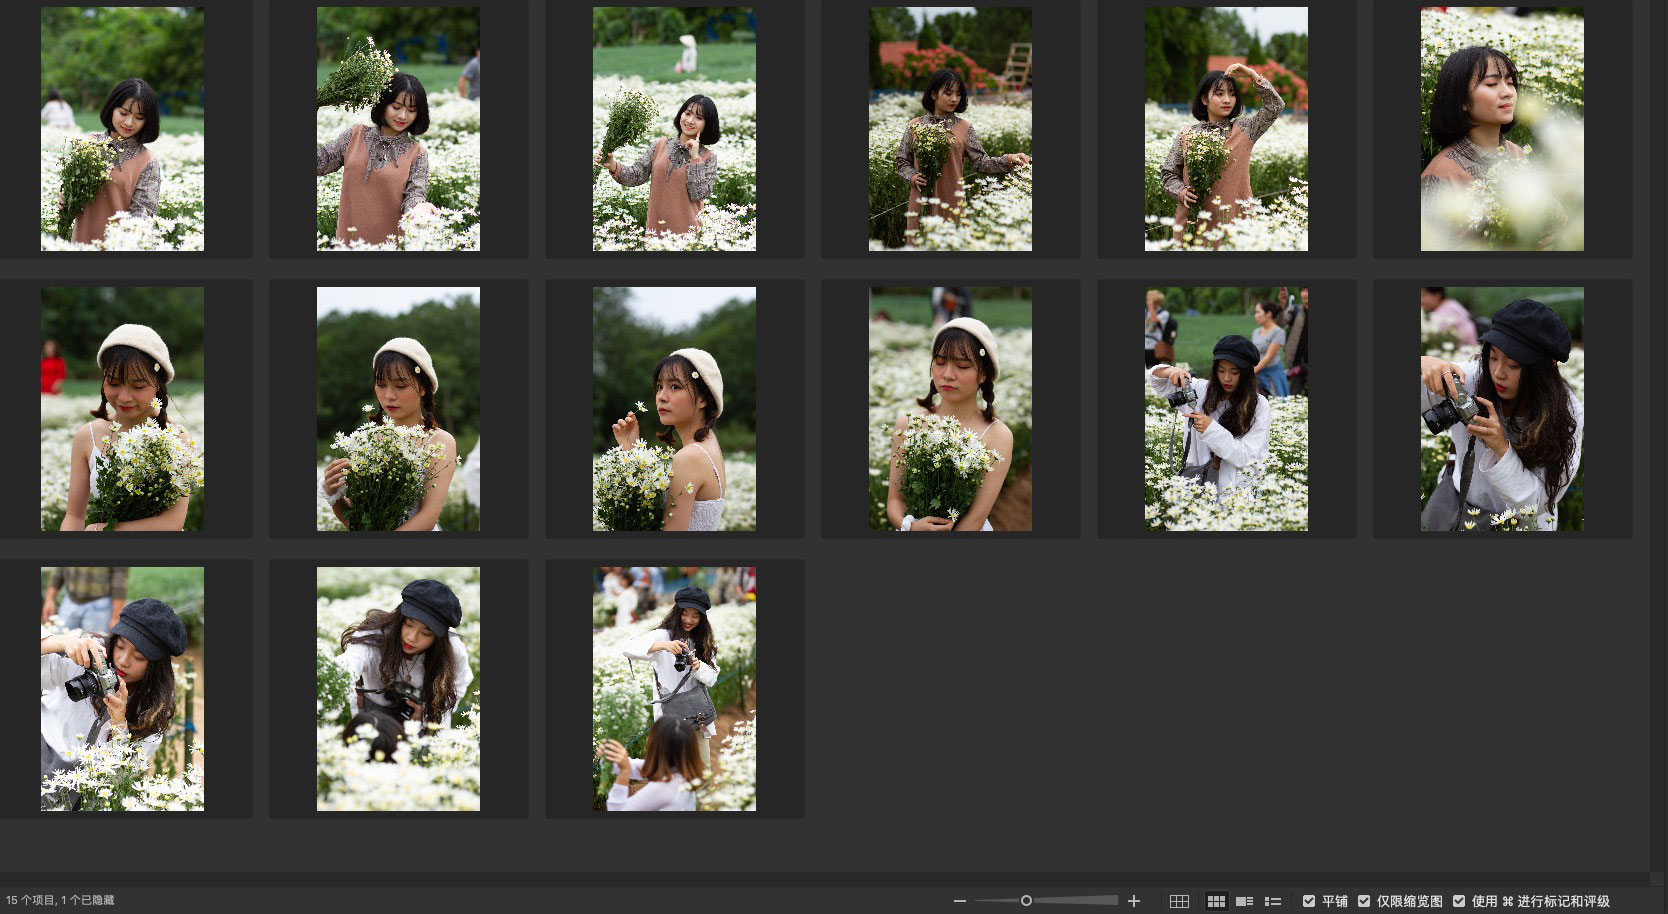The width and height of the screenshot is (1668, 914).
Task: Select first photo of girl holding bouquet
Action: tap(122, 129)
